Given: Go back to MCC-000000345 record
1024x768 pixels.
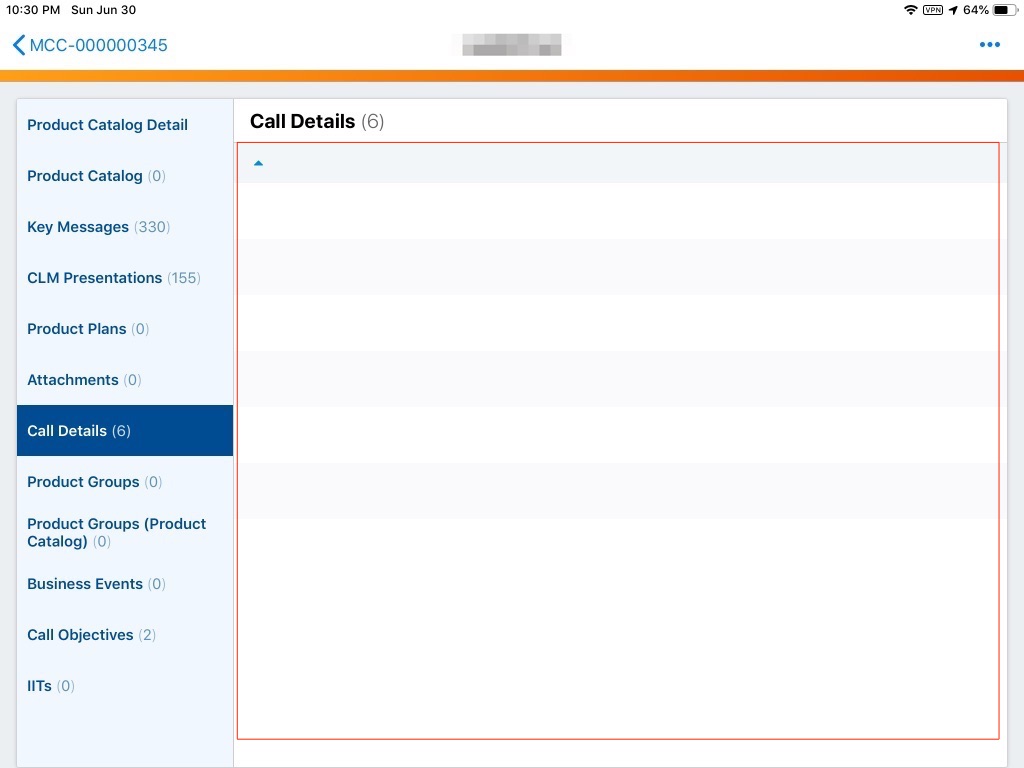Looking at the screenshot, I should coord(98,45).
